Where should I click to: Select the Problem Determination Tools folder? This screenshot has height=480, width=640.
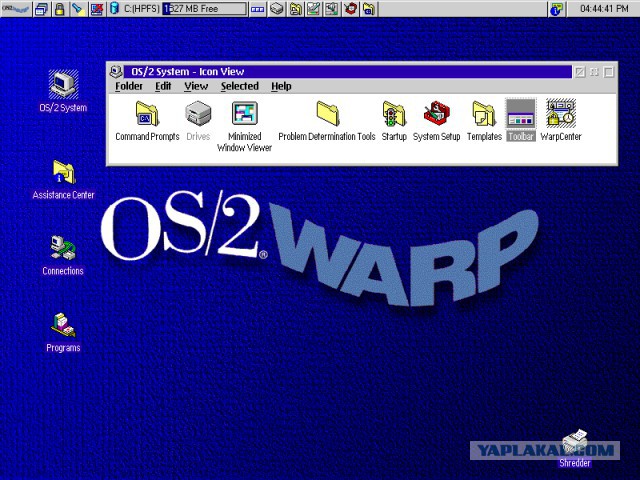[x=327, y=120]
